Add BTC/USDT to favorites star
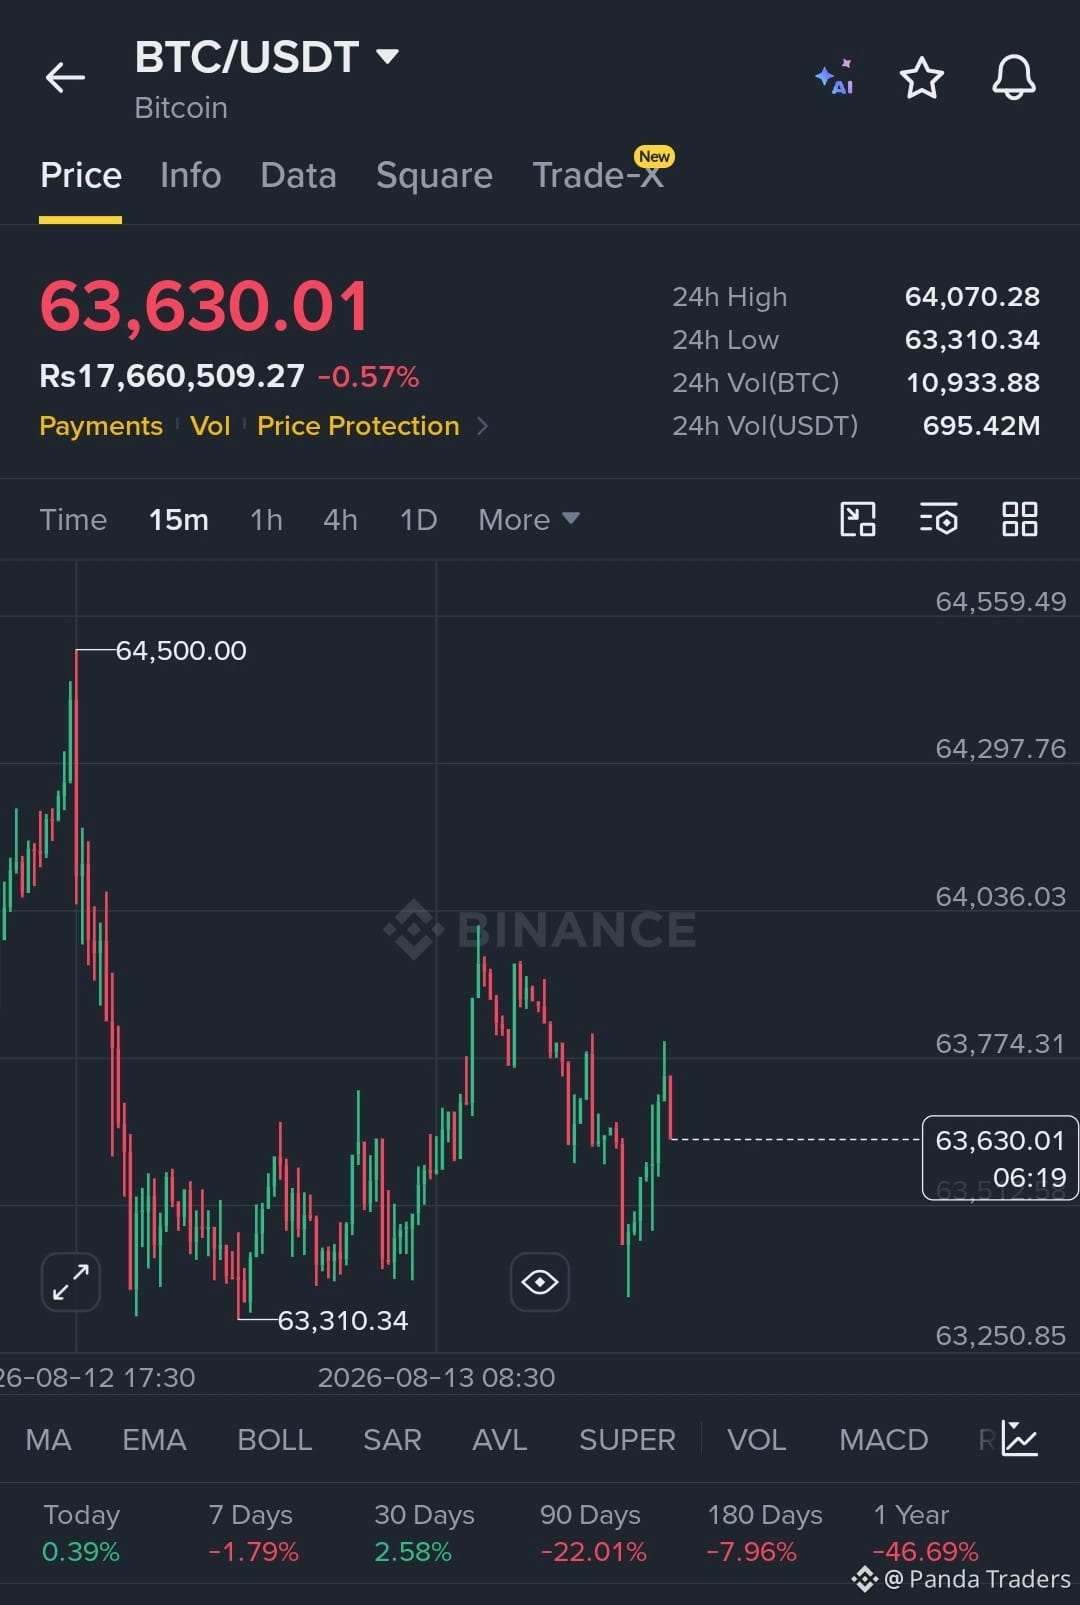The image size is (1080, 1605). tap(922, 78)
